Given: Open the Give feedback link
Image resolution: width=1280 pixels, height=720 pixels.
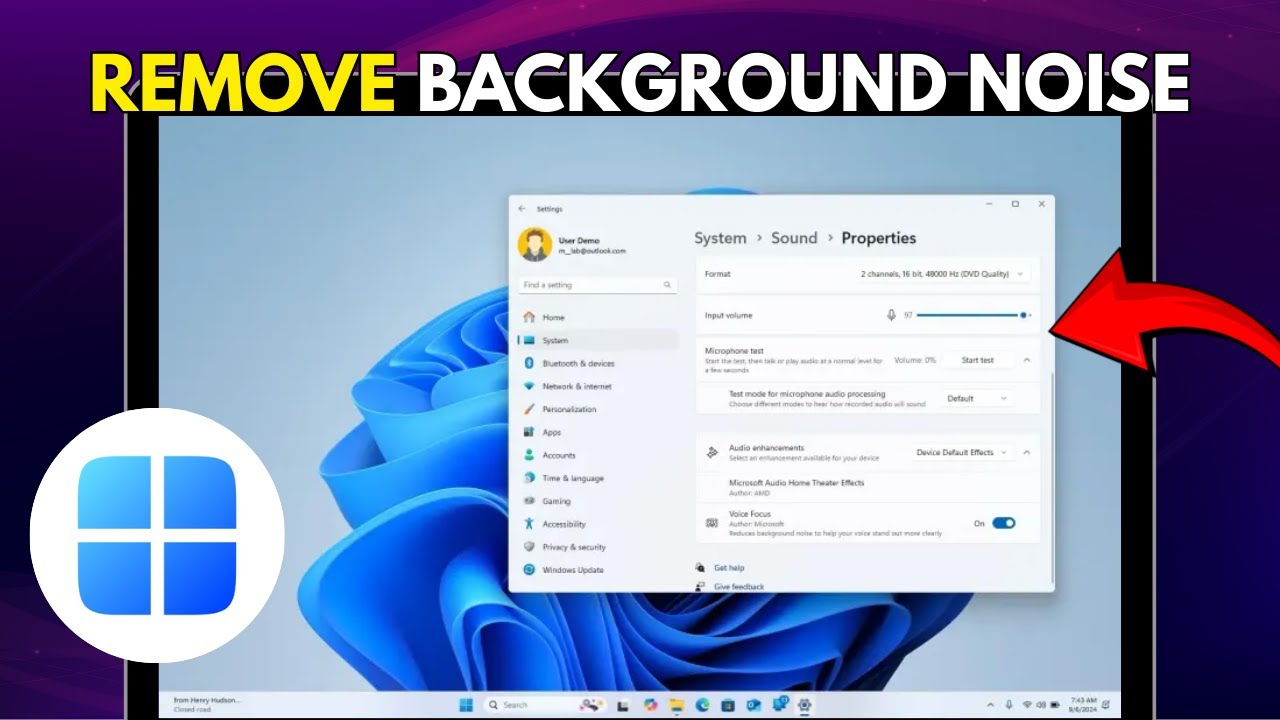Looking at the screenshot, I should pyautogui.click(x=739, y=586).
